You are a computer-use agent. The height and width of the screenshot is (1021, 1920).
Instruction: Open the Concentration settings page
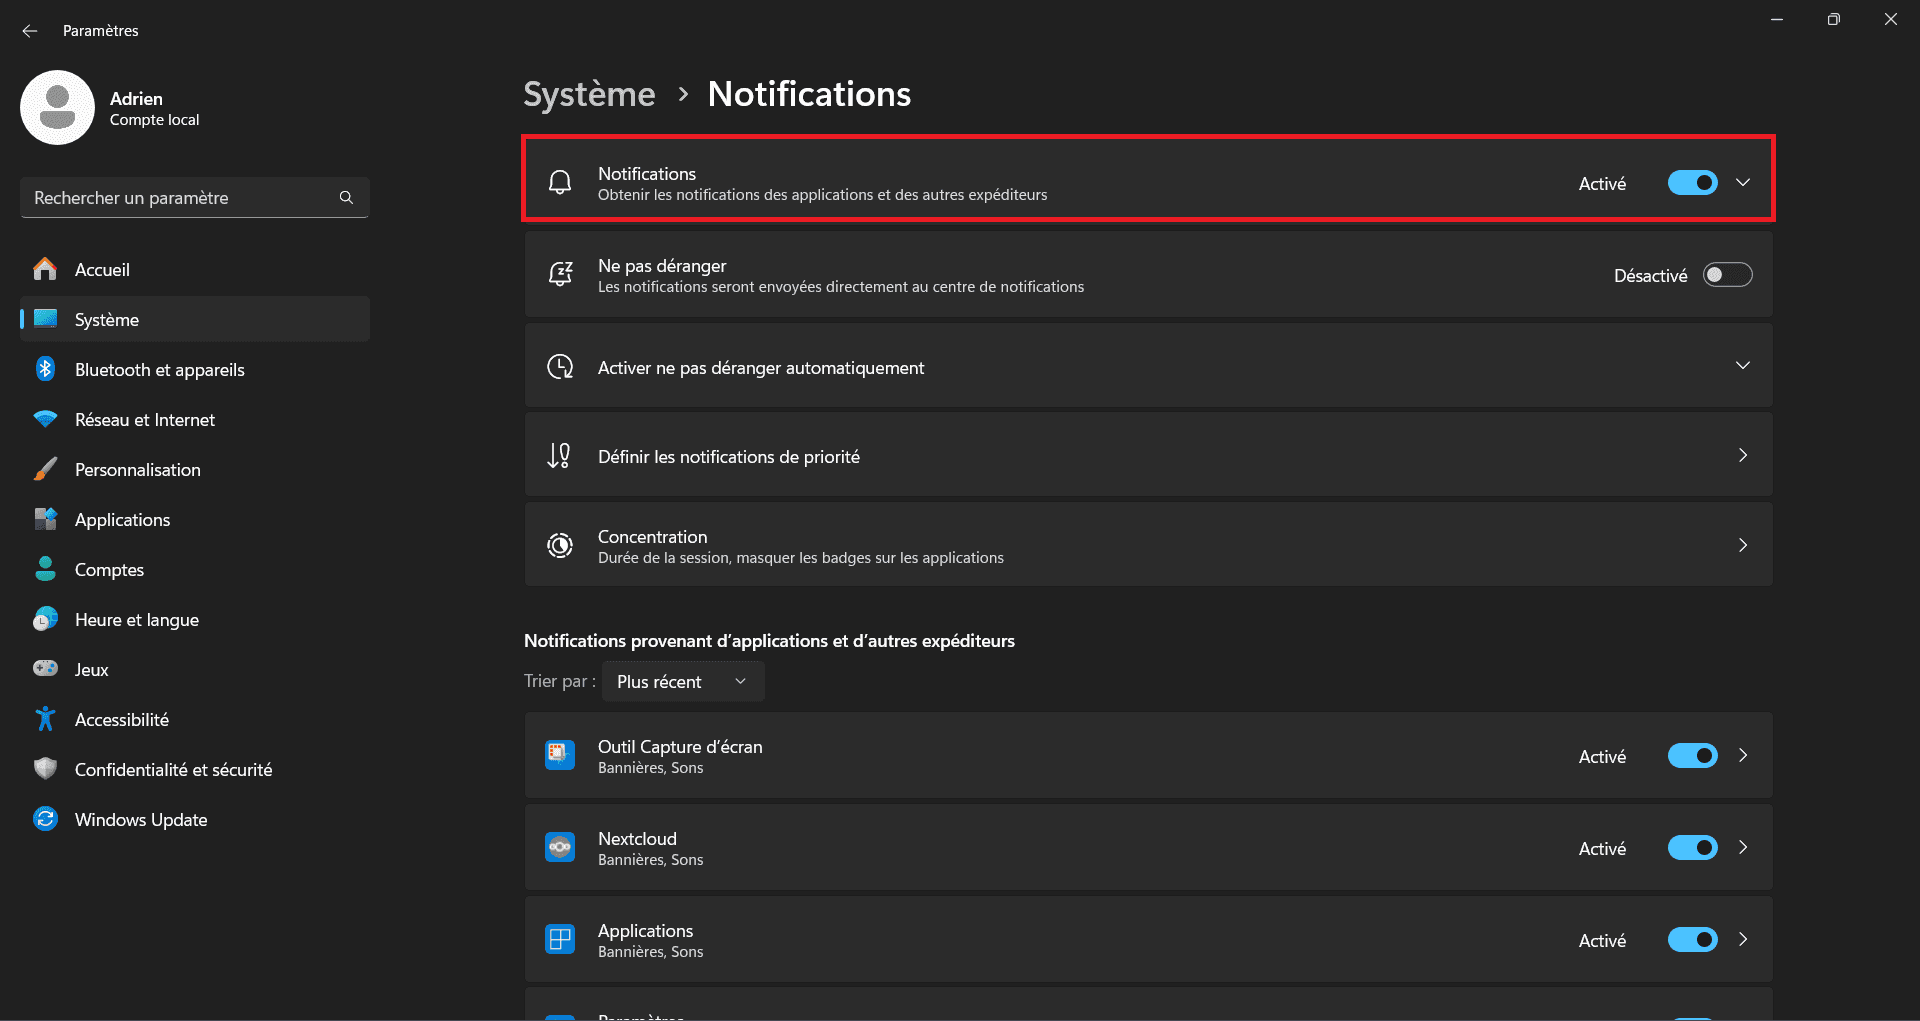(1148, 544)
